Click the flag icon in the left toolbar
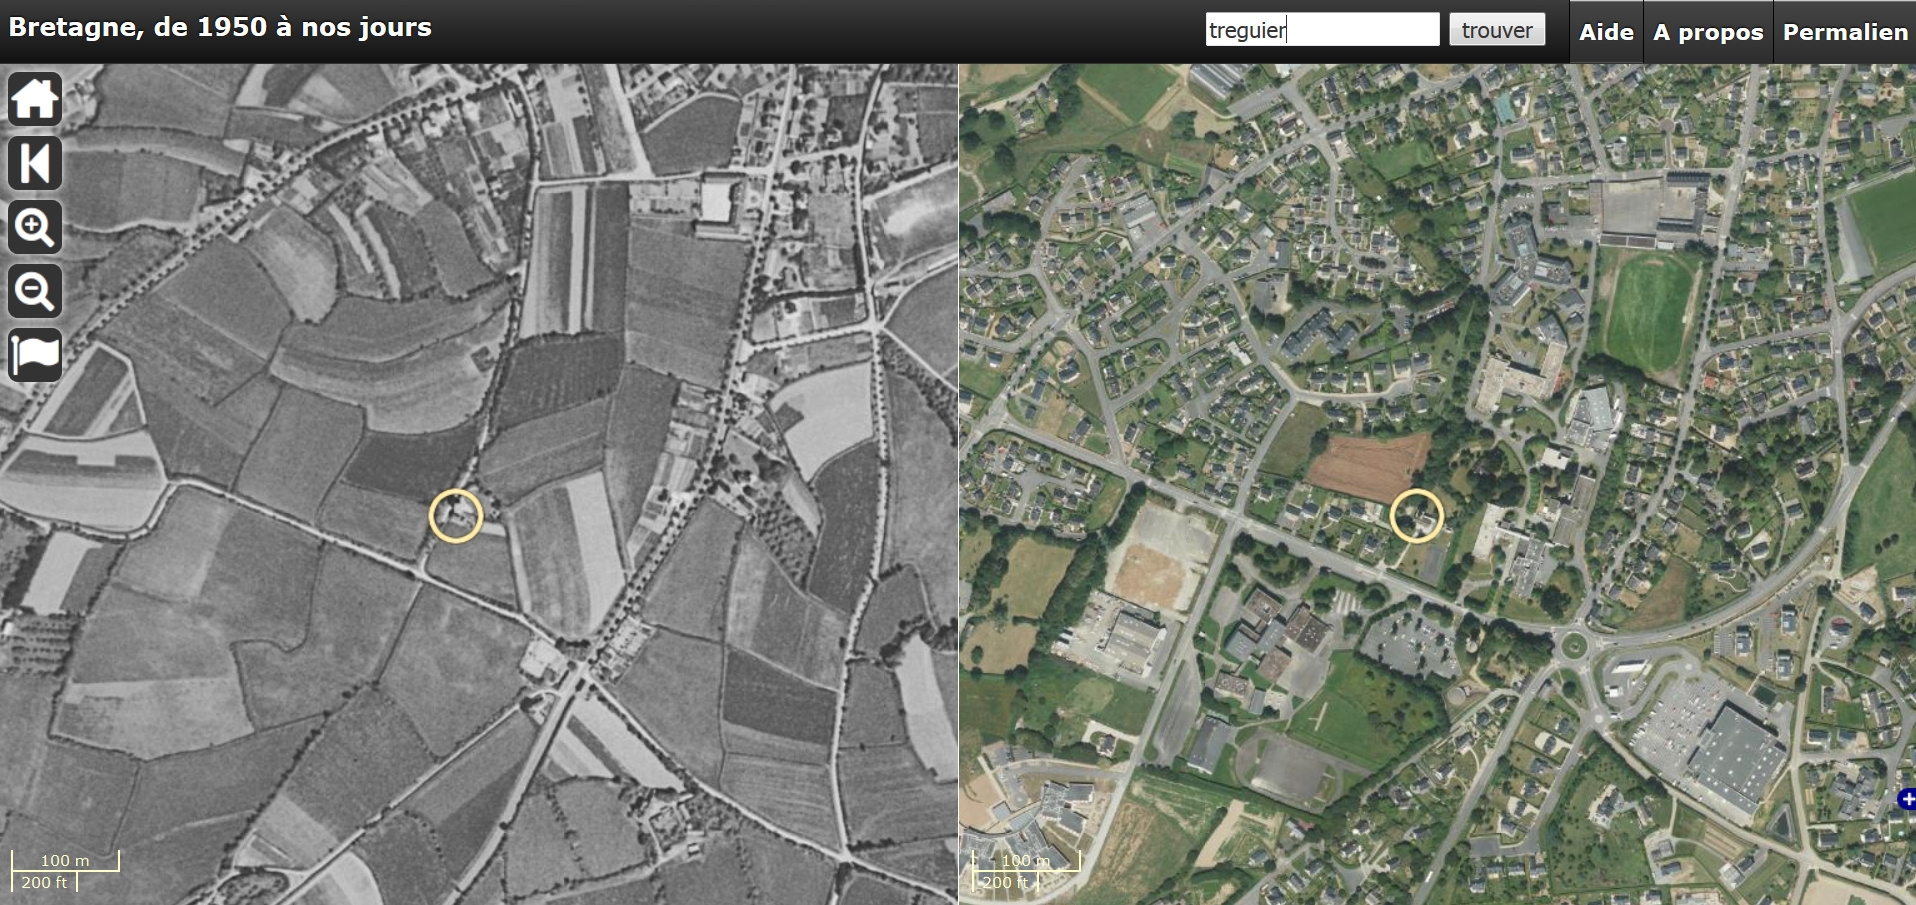This screenshot has width=1916, height=905. click(x=35, y=355)
